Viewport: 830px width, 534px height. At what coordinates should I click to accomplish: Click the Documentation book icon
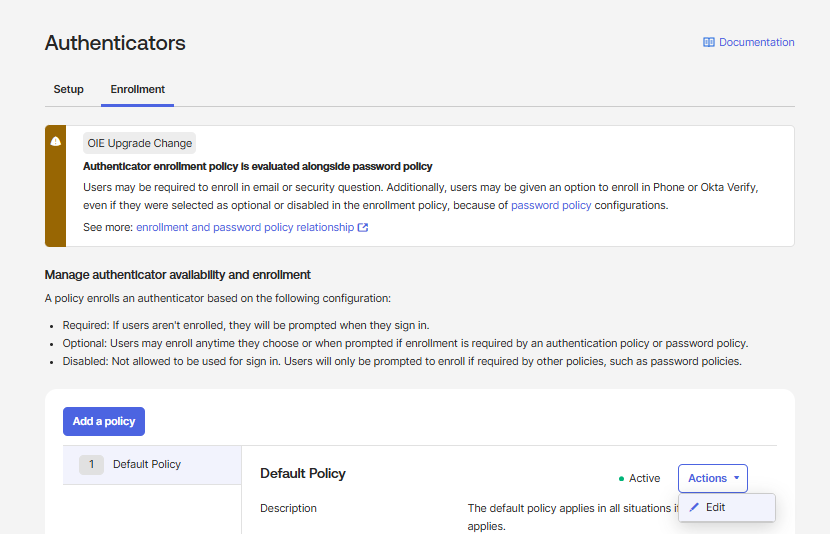pos(709,42)
